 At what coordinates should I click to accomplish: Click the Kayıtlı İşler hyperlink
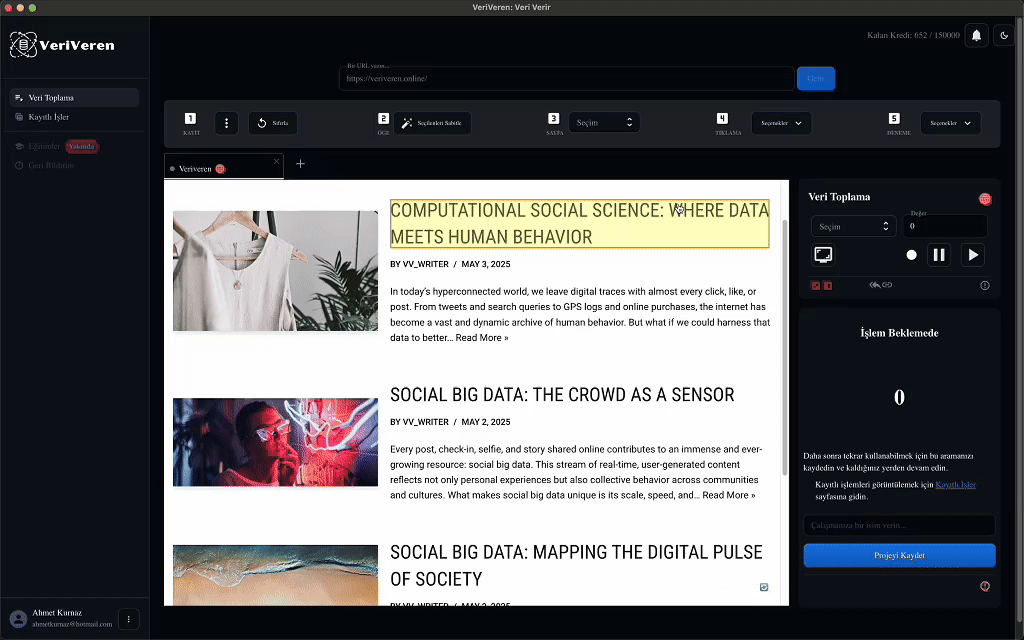(955, 485)
